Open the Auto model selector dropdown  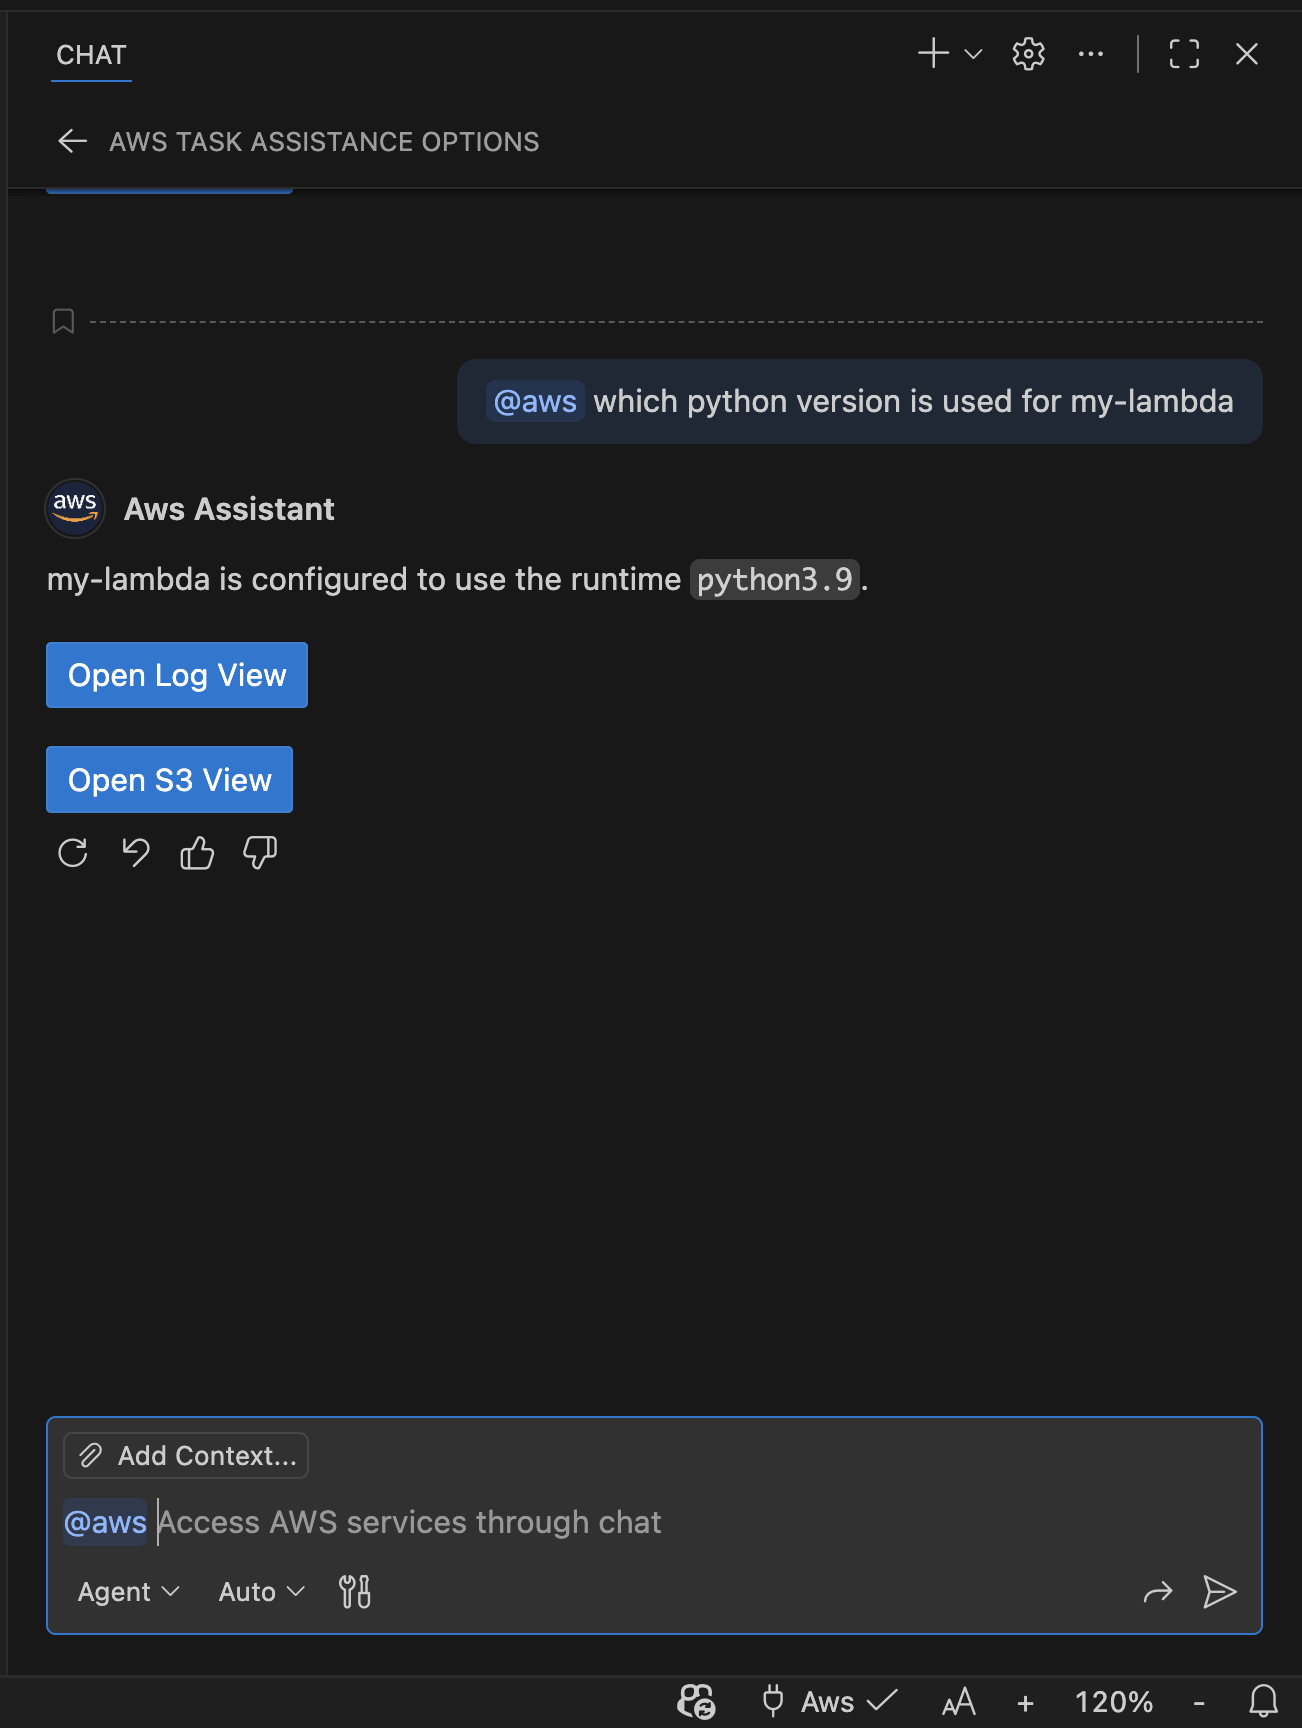pos(259,1591)
